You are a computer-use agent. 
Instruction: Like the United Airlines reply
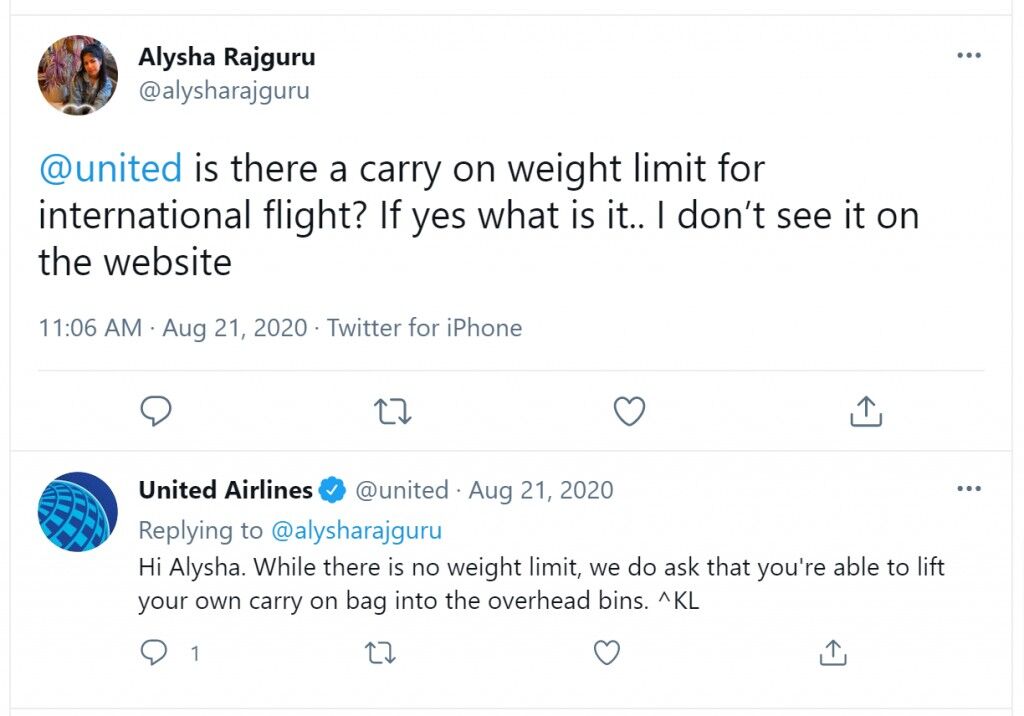607,653
